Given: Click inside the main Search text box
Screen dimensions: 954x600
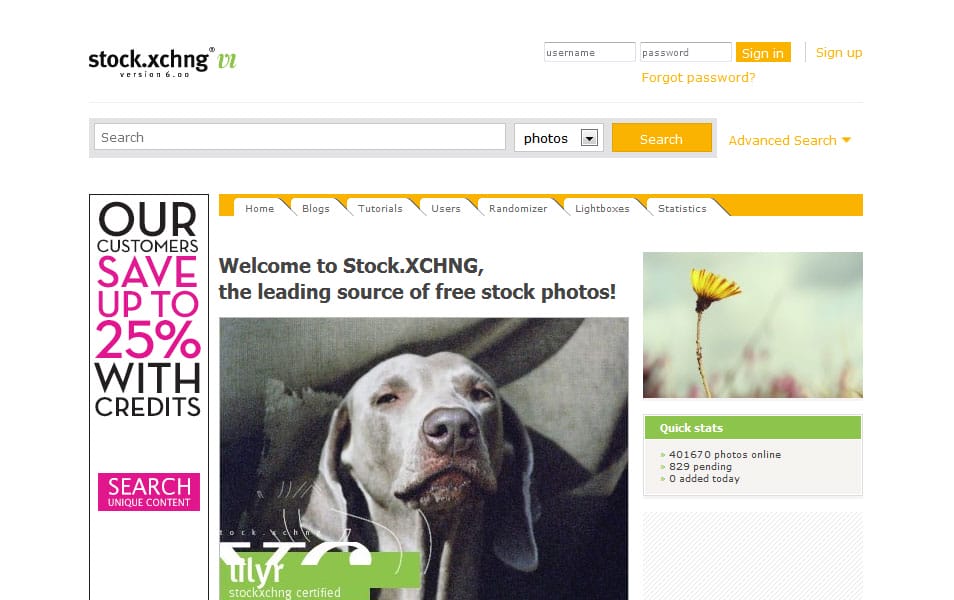Looking at the screenshot, I should (299, 137).
